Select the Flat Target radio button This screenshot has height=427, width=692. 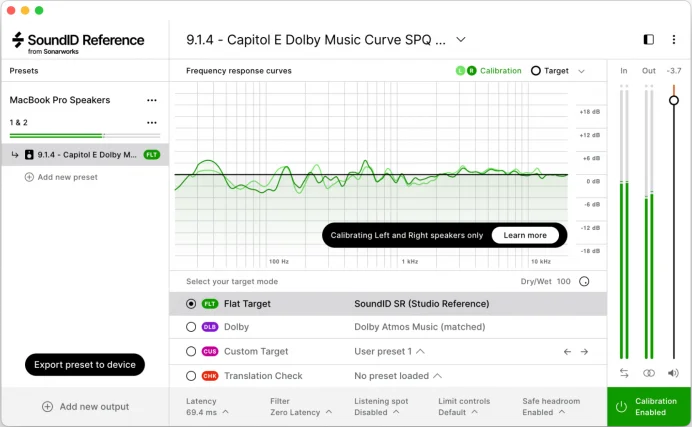[x=191, y=304]
